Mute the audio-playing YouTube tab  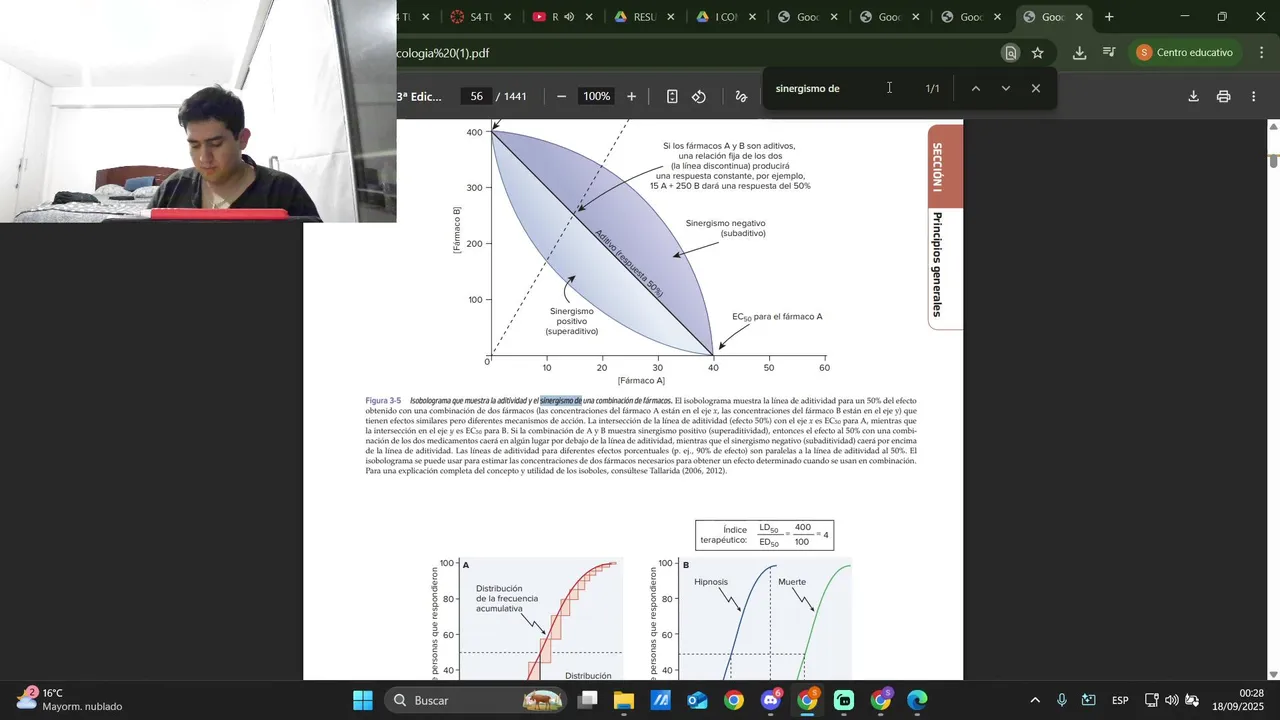pos(569,17)
